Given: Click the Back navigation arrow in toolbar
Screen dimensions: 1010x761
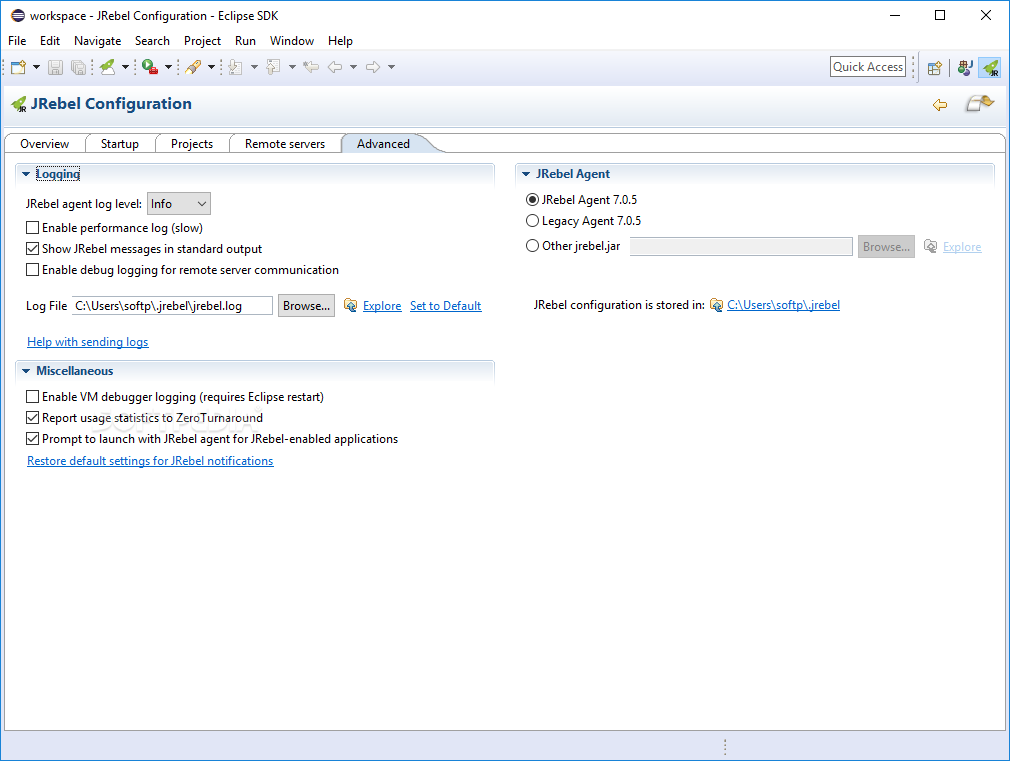Looking at the screenshot, I should coord(335,67).
